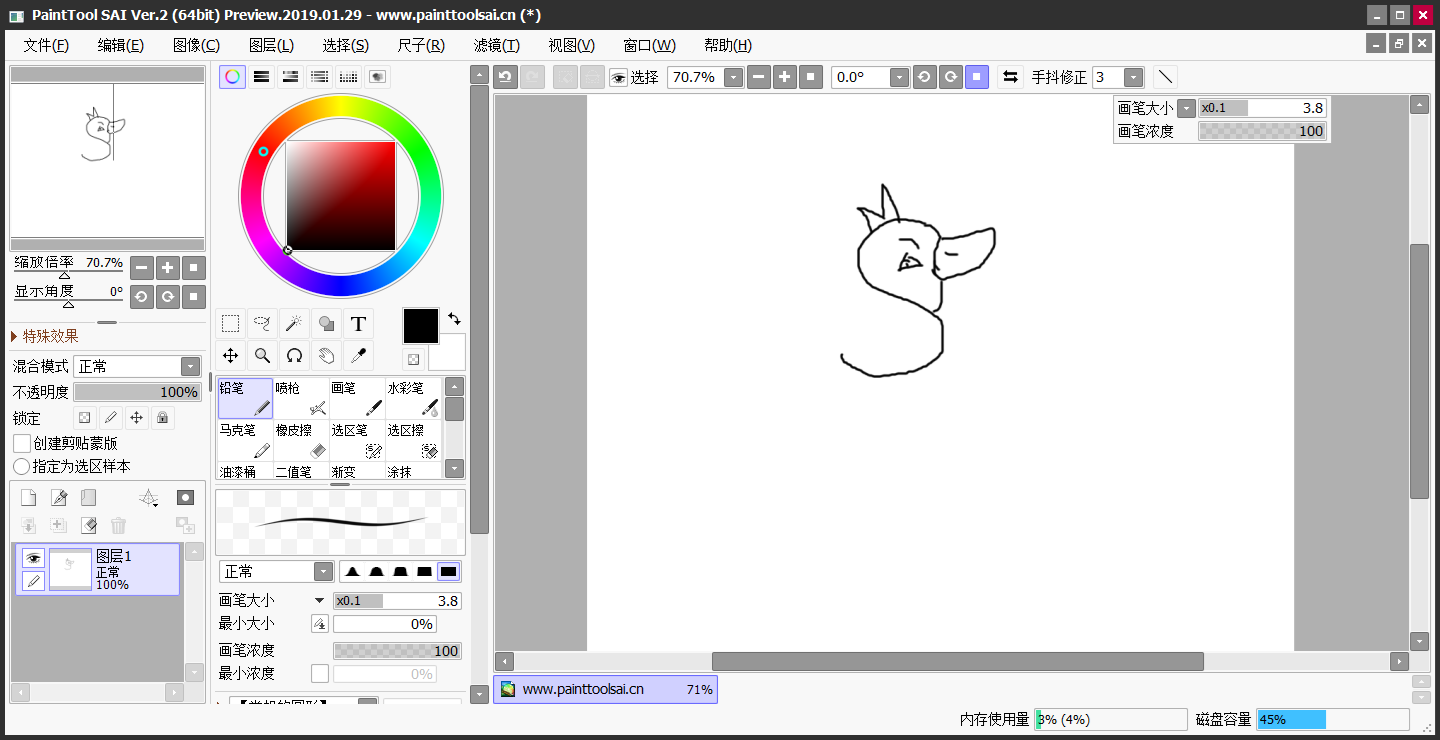Open the 图层(L) menu
The height and width of the screenshot is (740, 1440).
pyautogui.click(x=271, y=45)
